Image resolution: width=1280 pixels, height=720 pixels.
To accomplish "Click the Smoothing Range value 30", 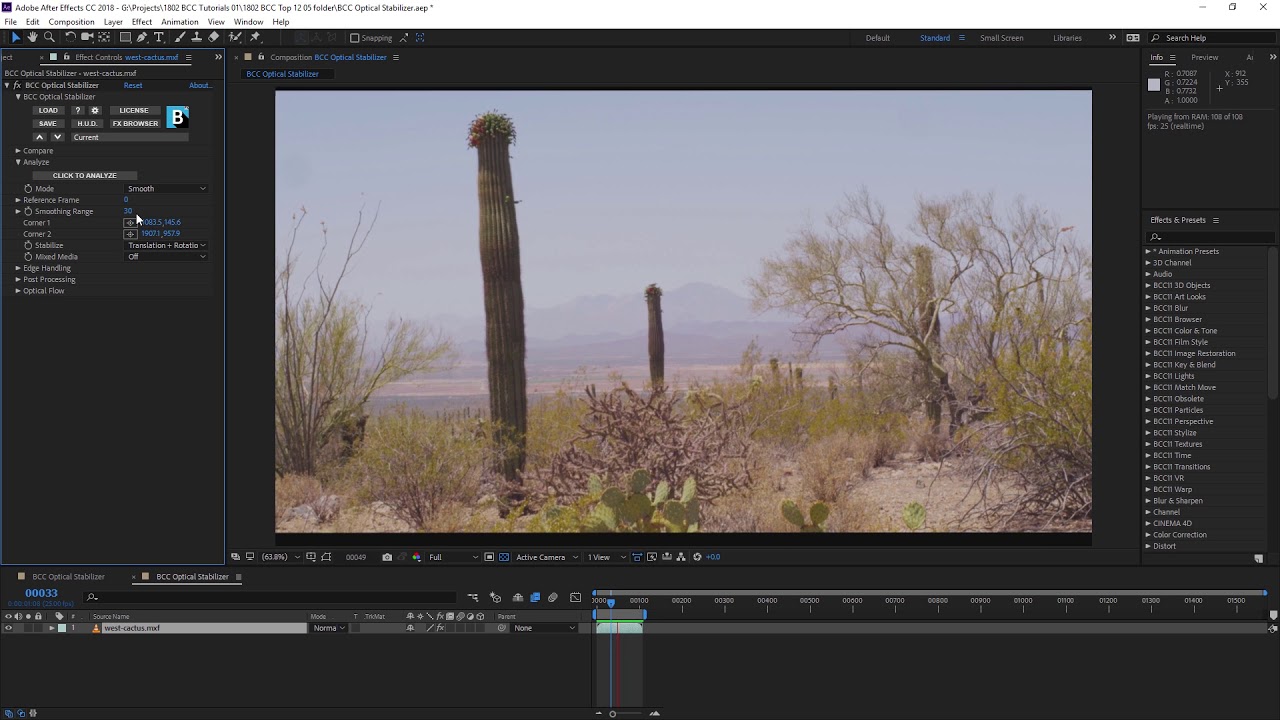I will (x=128, y=211).
